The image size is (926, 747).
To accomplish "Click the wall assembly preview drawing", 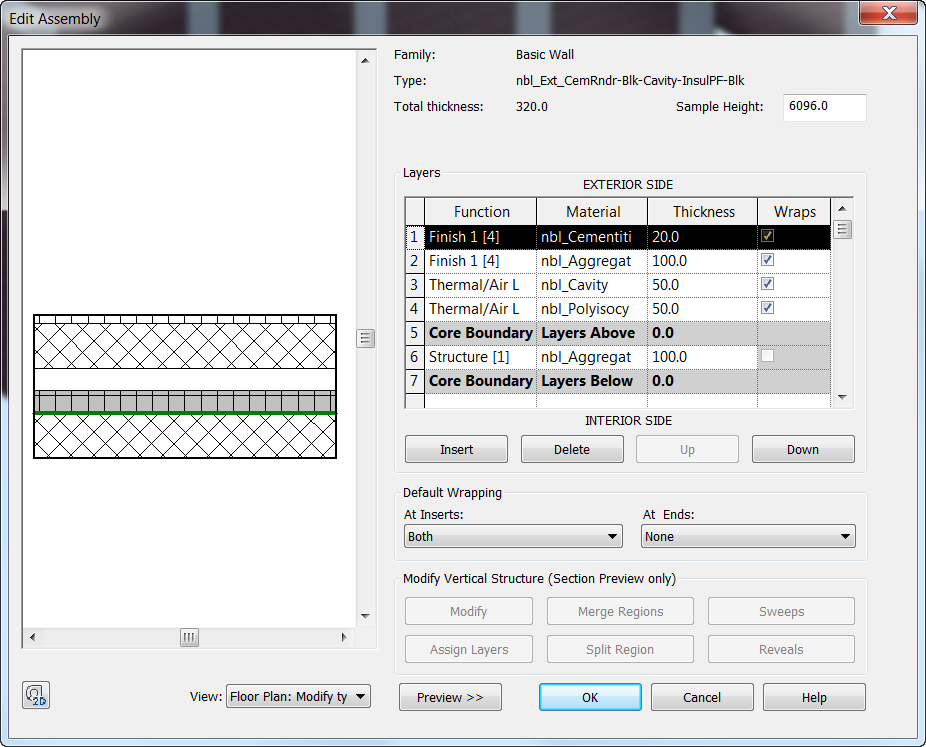I will point(185,386).
